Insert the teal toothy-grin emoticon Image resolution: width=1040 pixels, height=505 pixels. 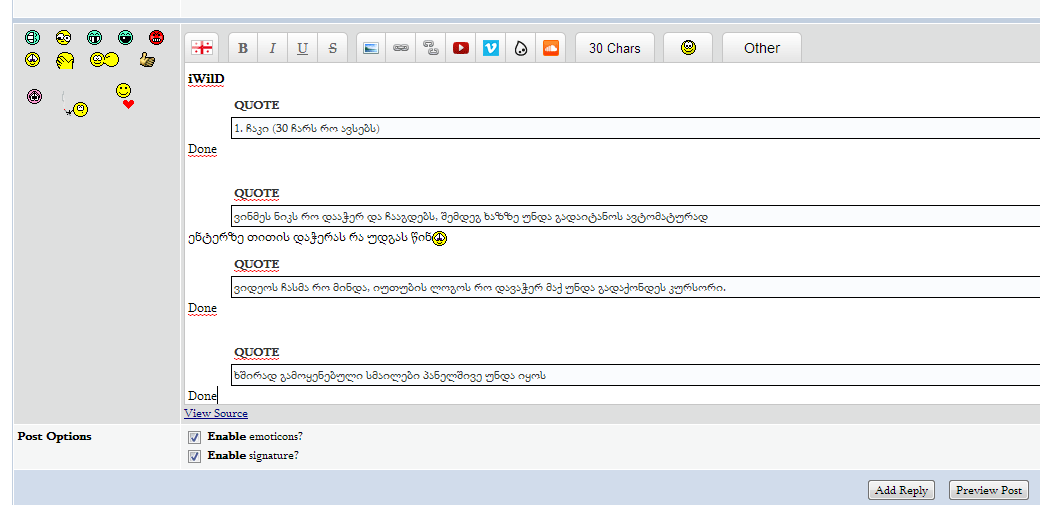tap(94, 37)
